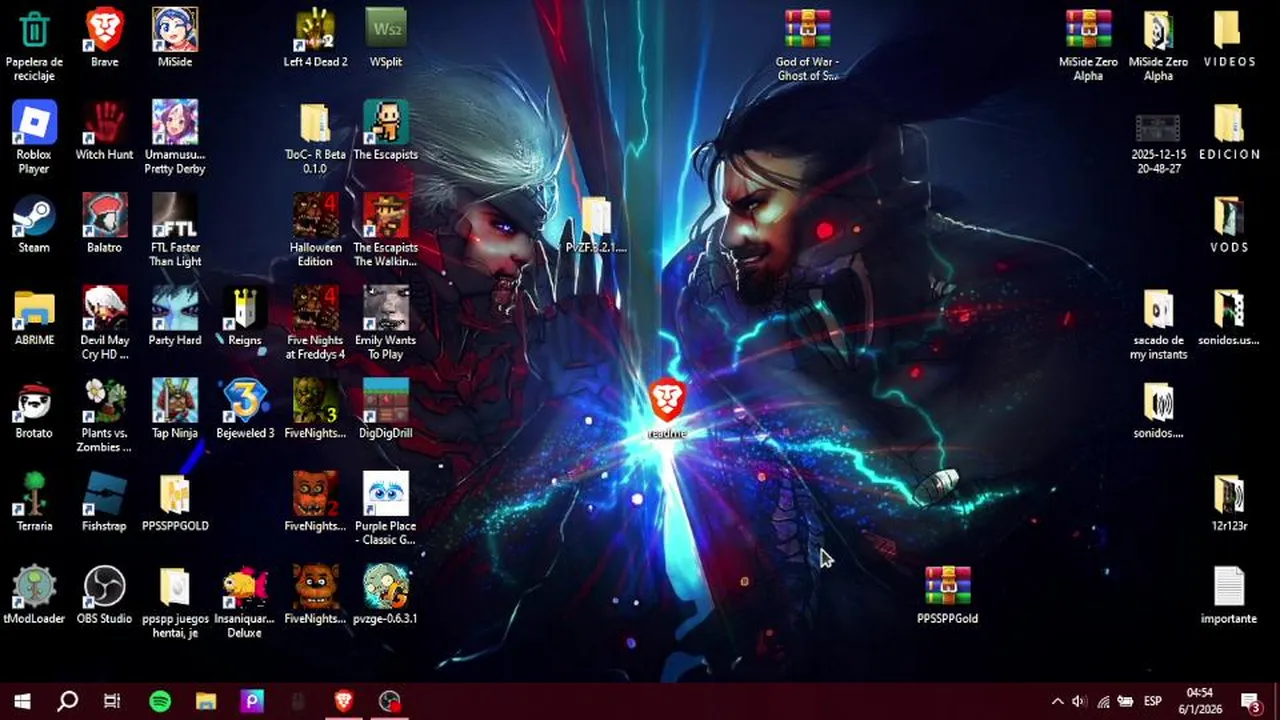This screenshot has width=1280, height=720.
Task: Open the Halloween Edition shortcut
Action: pos(315,231)
